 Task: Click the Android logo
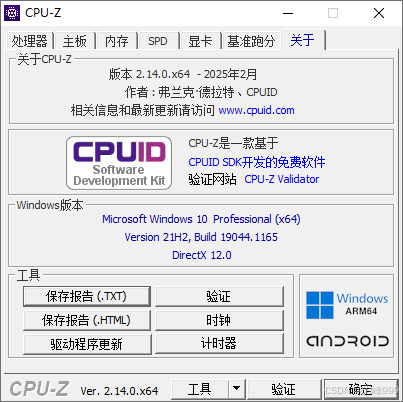point(347,341)
